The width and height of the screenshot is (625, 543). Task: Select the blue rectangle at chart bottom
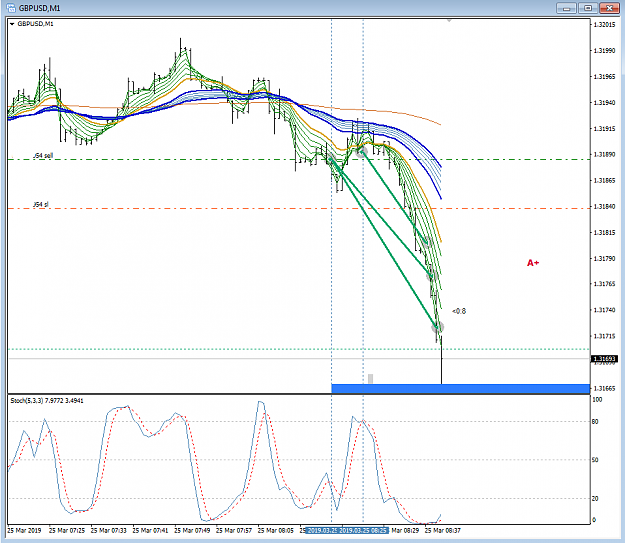pyautogui.click(x=460, y=388)
